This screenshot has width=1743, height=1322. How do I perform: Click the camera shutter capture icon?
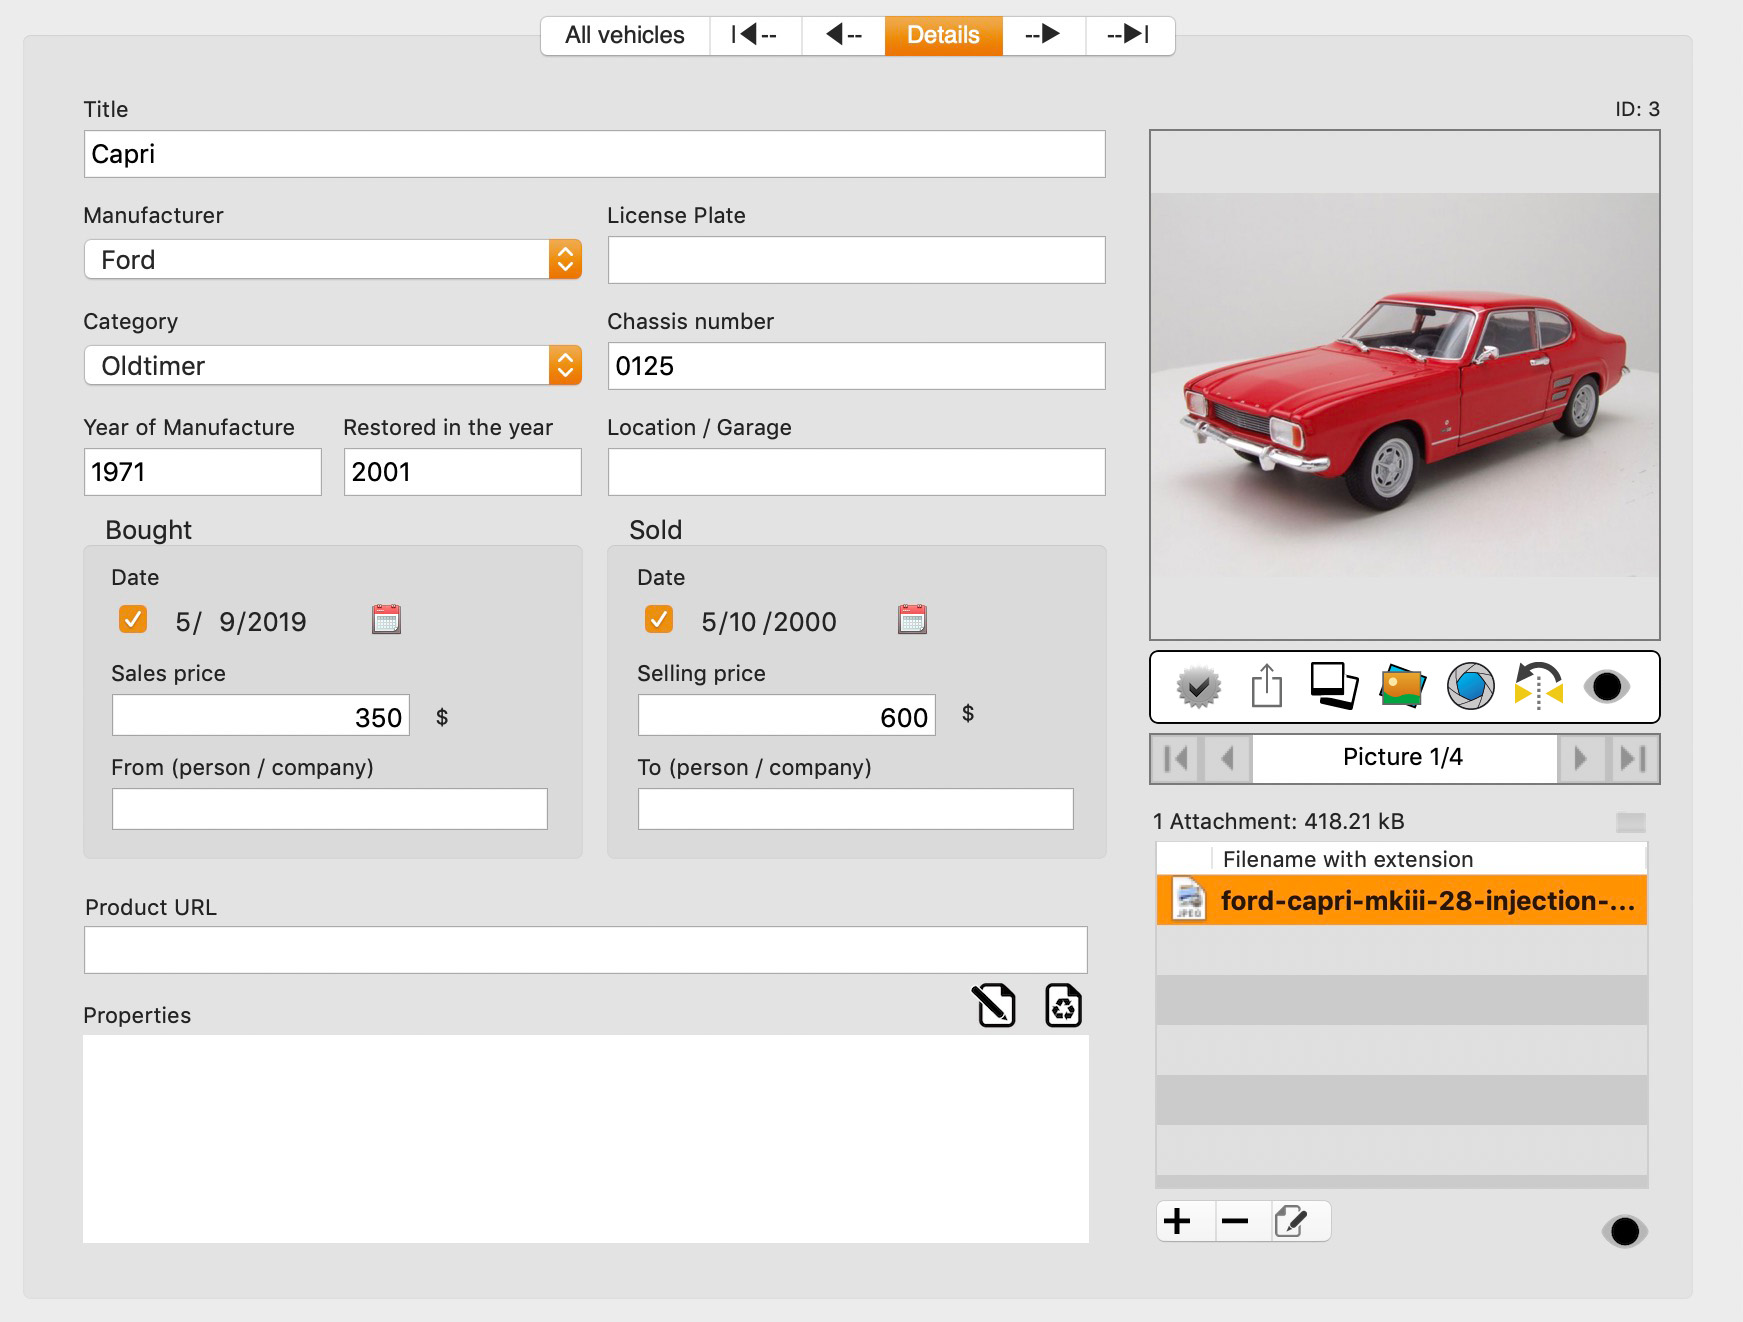click(1470, 687)
